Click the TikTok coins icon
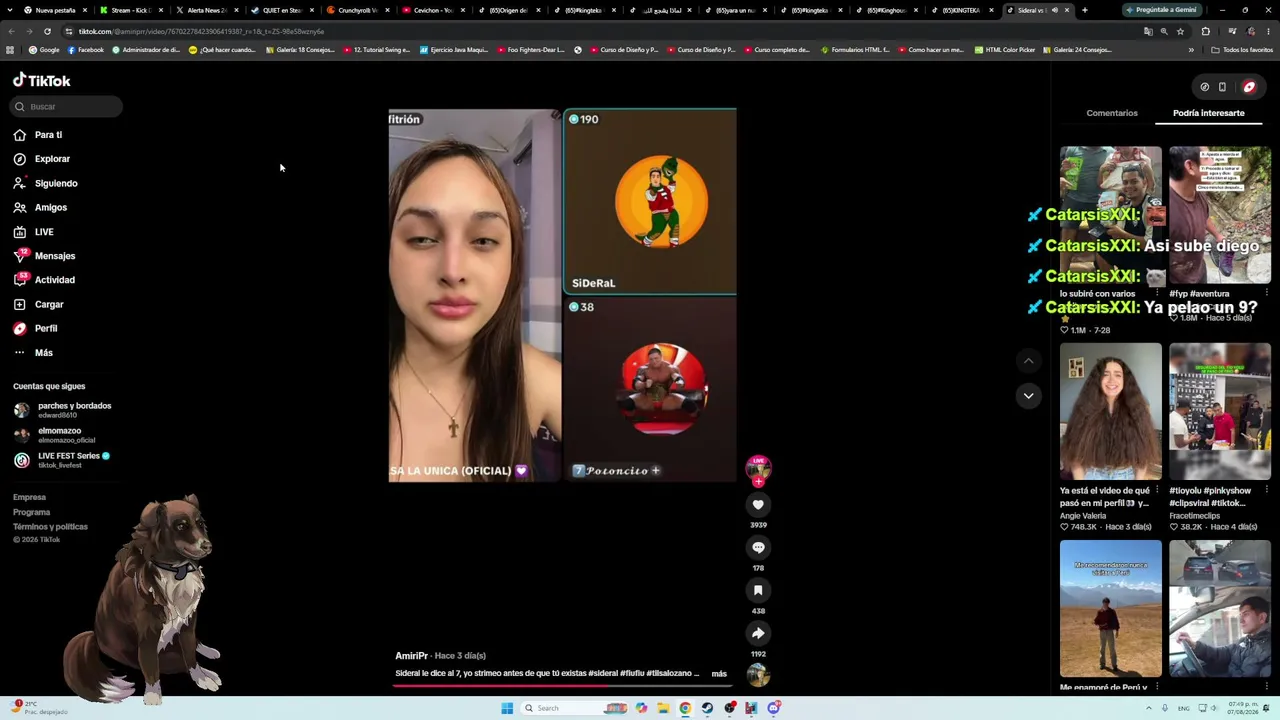 pyautogui.click(x=1205, y=87)
